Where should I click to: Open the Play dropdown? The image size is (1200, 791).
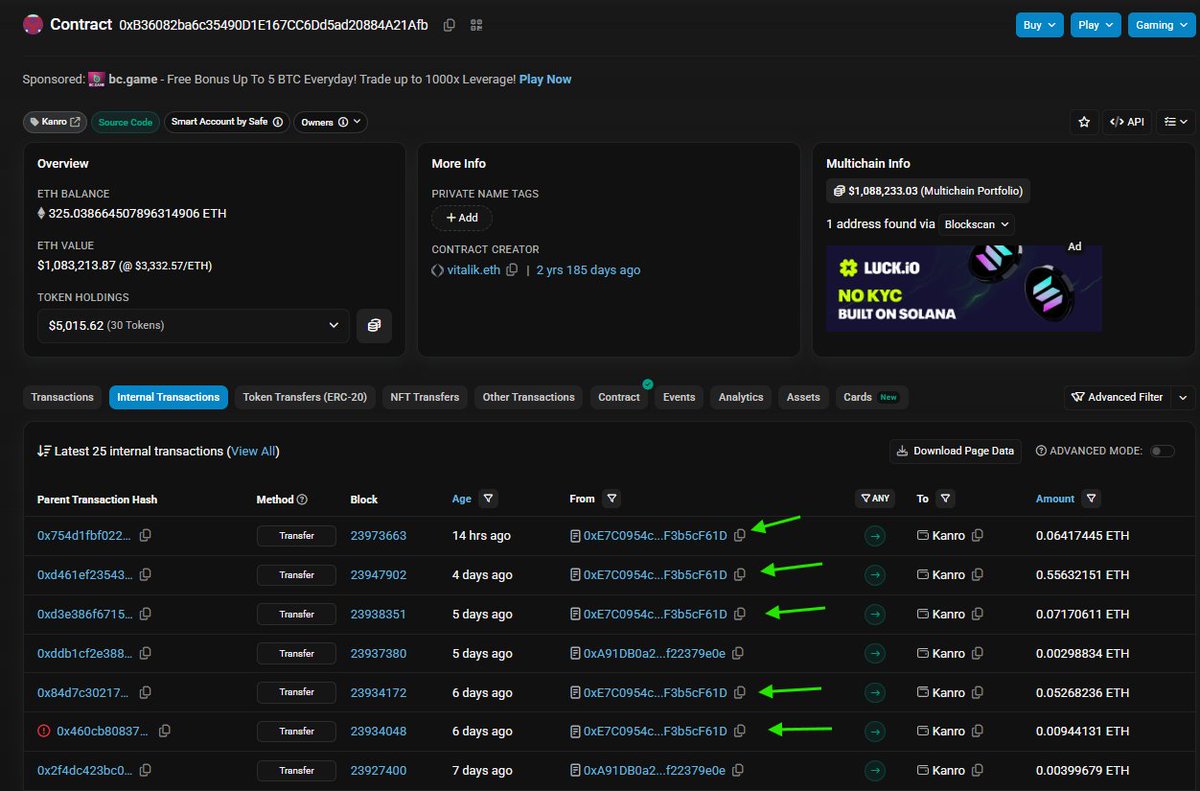1096,25
